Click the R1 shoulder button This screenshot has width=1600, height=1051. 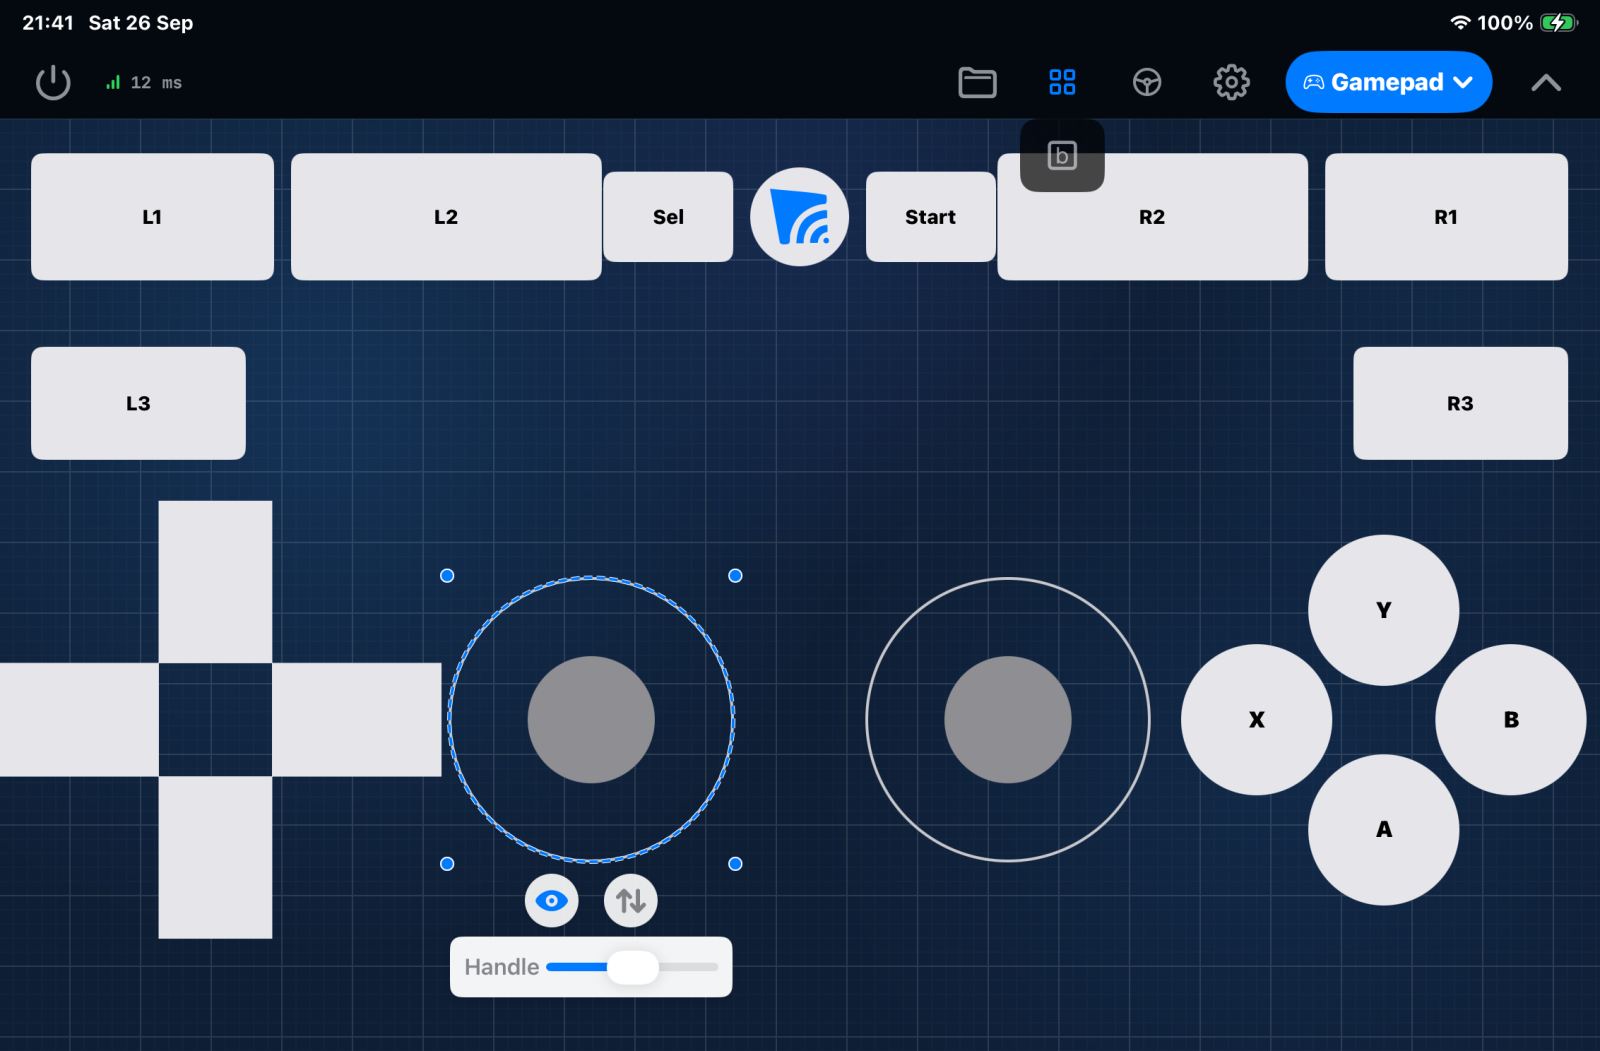tap(1446, 217)
